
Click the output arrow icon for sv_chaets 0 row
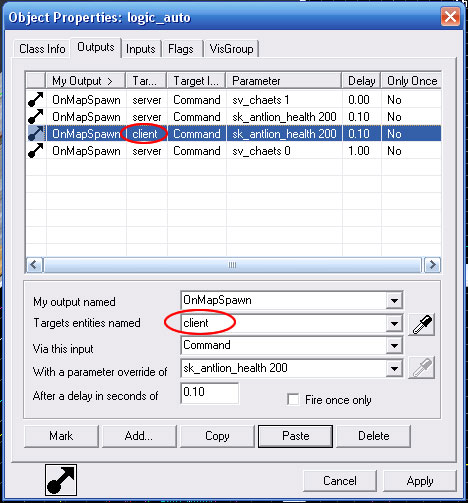point(36,150)
